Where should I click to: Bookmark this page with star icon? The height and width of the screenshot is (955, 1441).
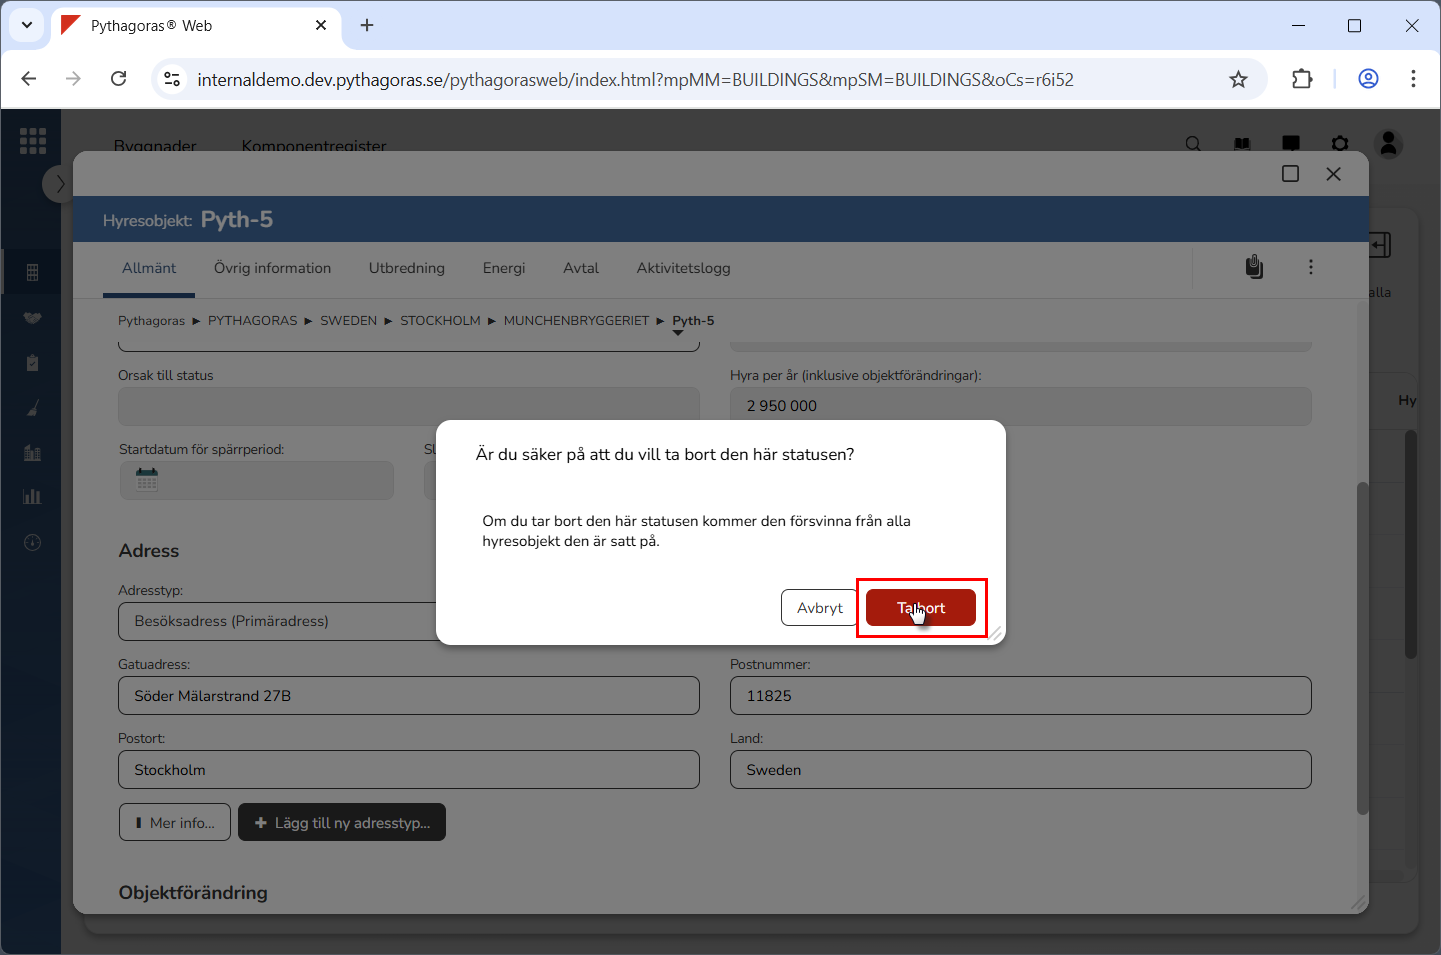(1238, 79)
